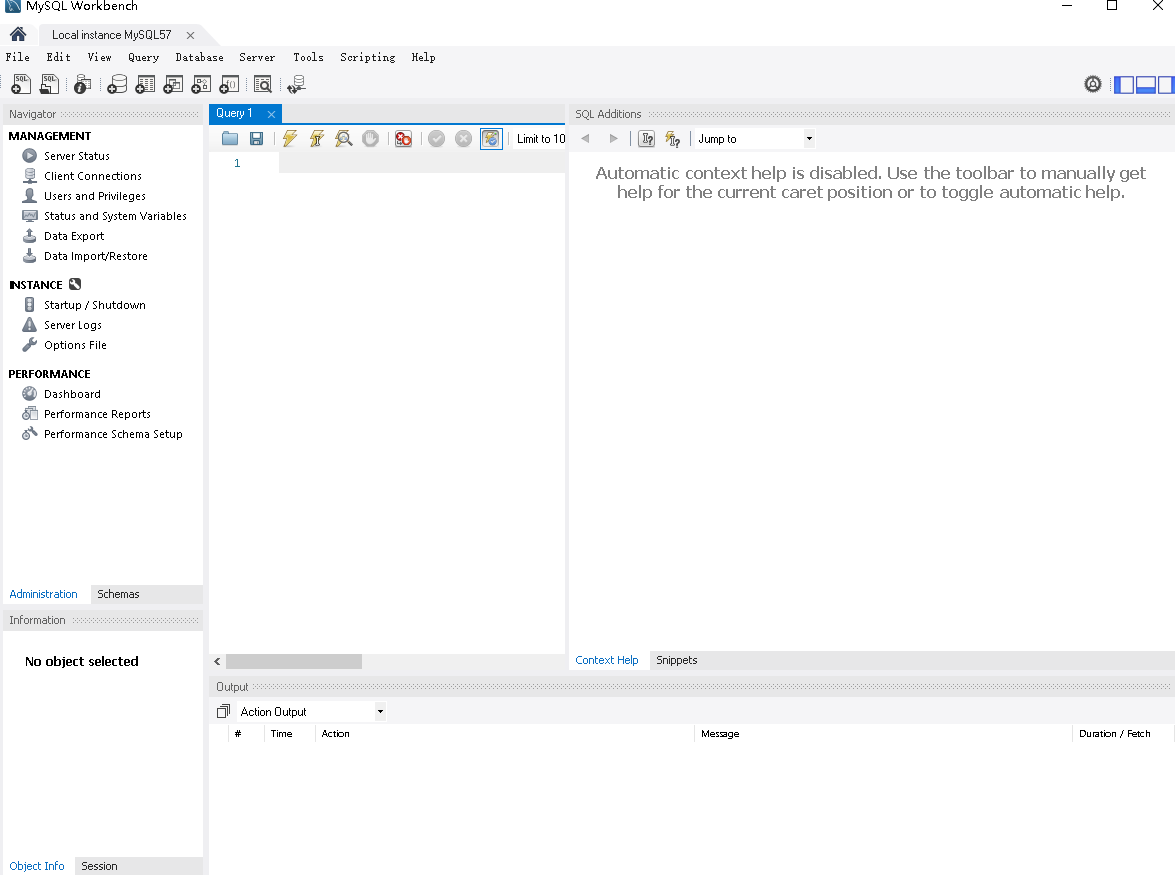Open the File menu
Screen dimensions: 1175x875
pos(17,57)
